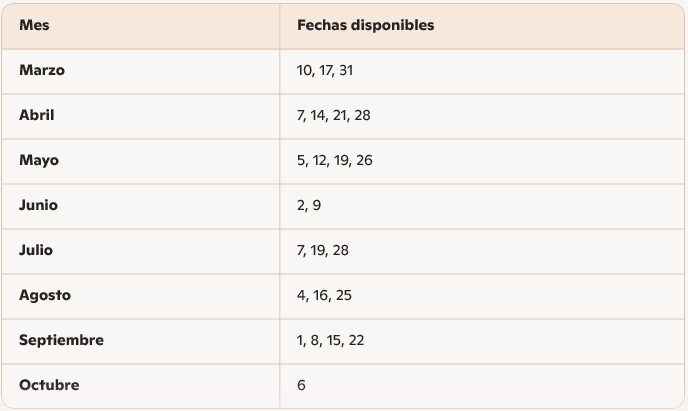Pick date 31 in the Marzo row
This screenshot has width=688, height=411.
[346, 70]
